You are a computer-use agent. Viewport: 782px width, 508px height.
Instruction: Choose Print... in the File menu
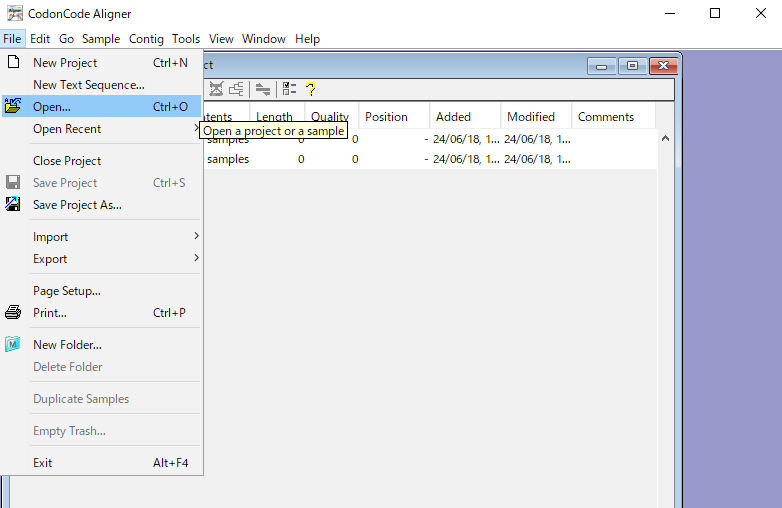[102, 313]
